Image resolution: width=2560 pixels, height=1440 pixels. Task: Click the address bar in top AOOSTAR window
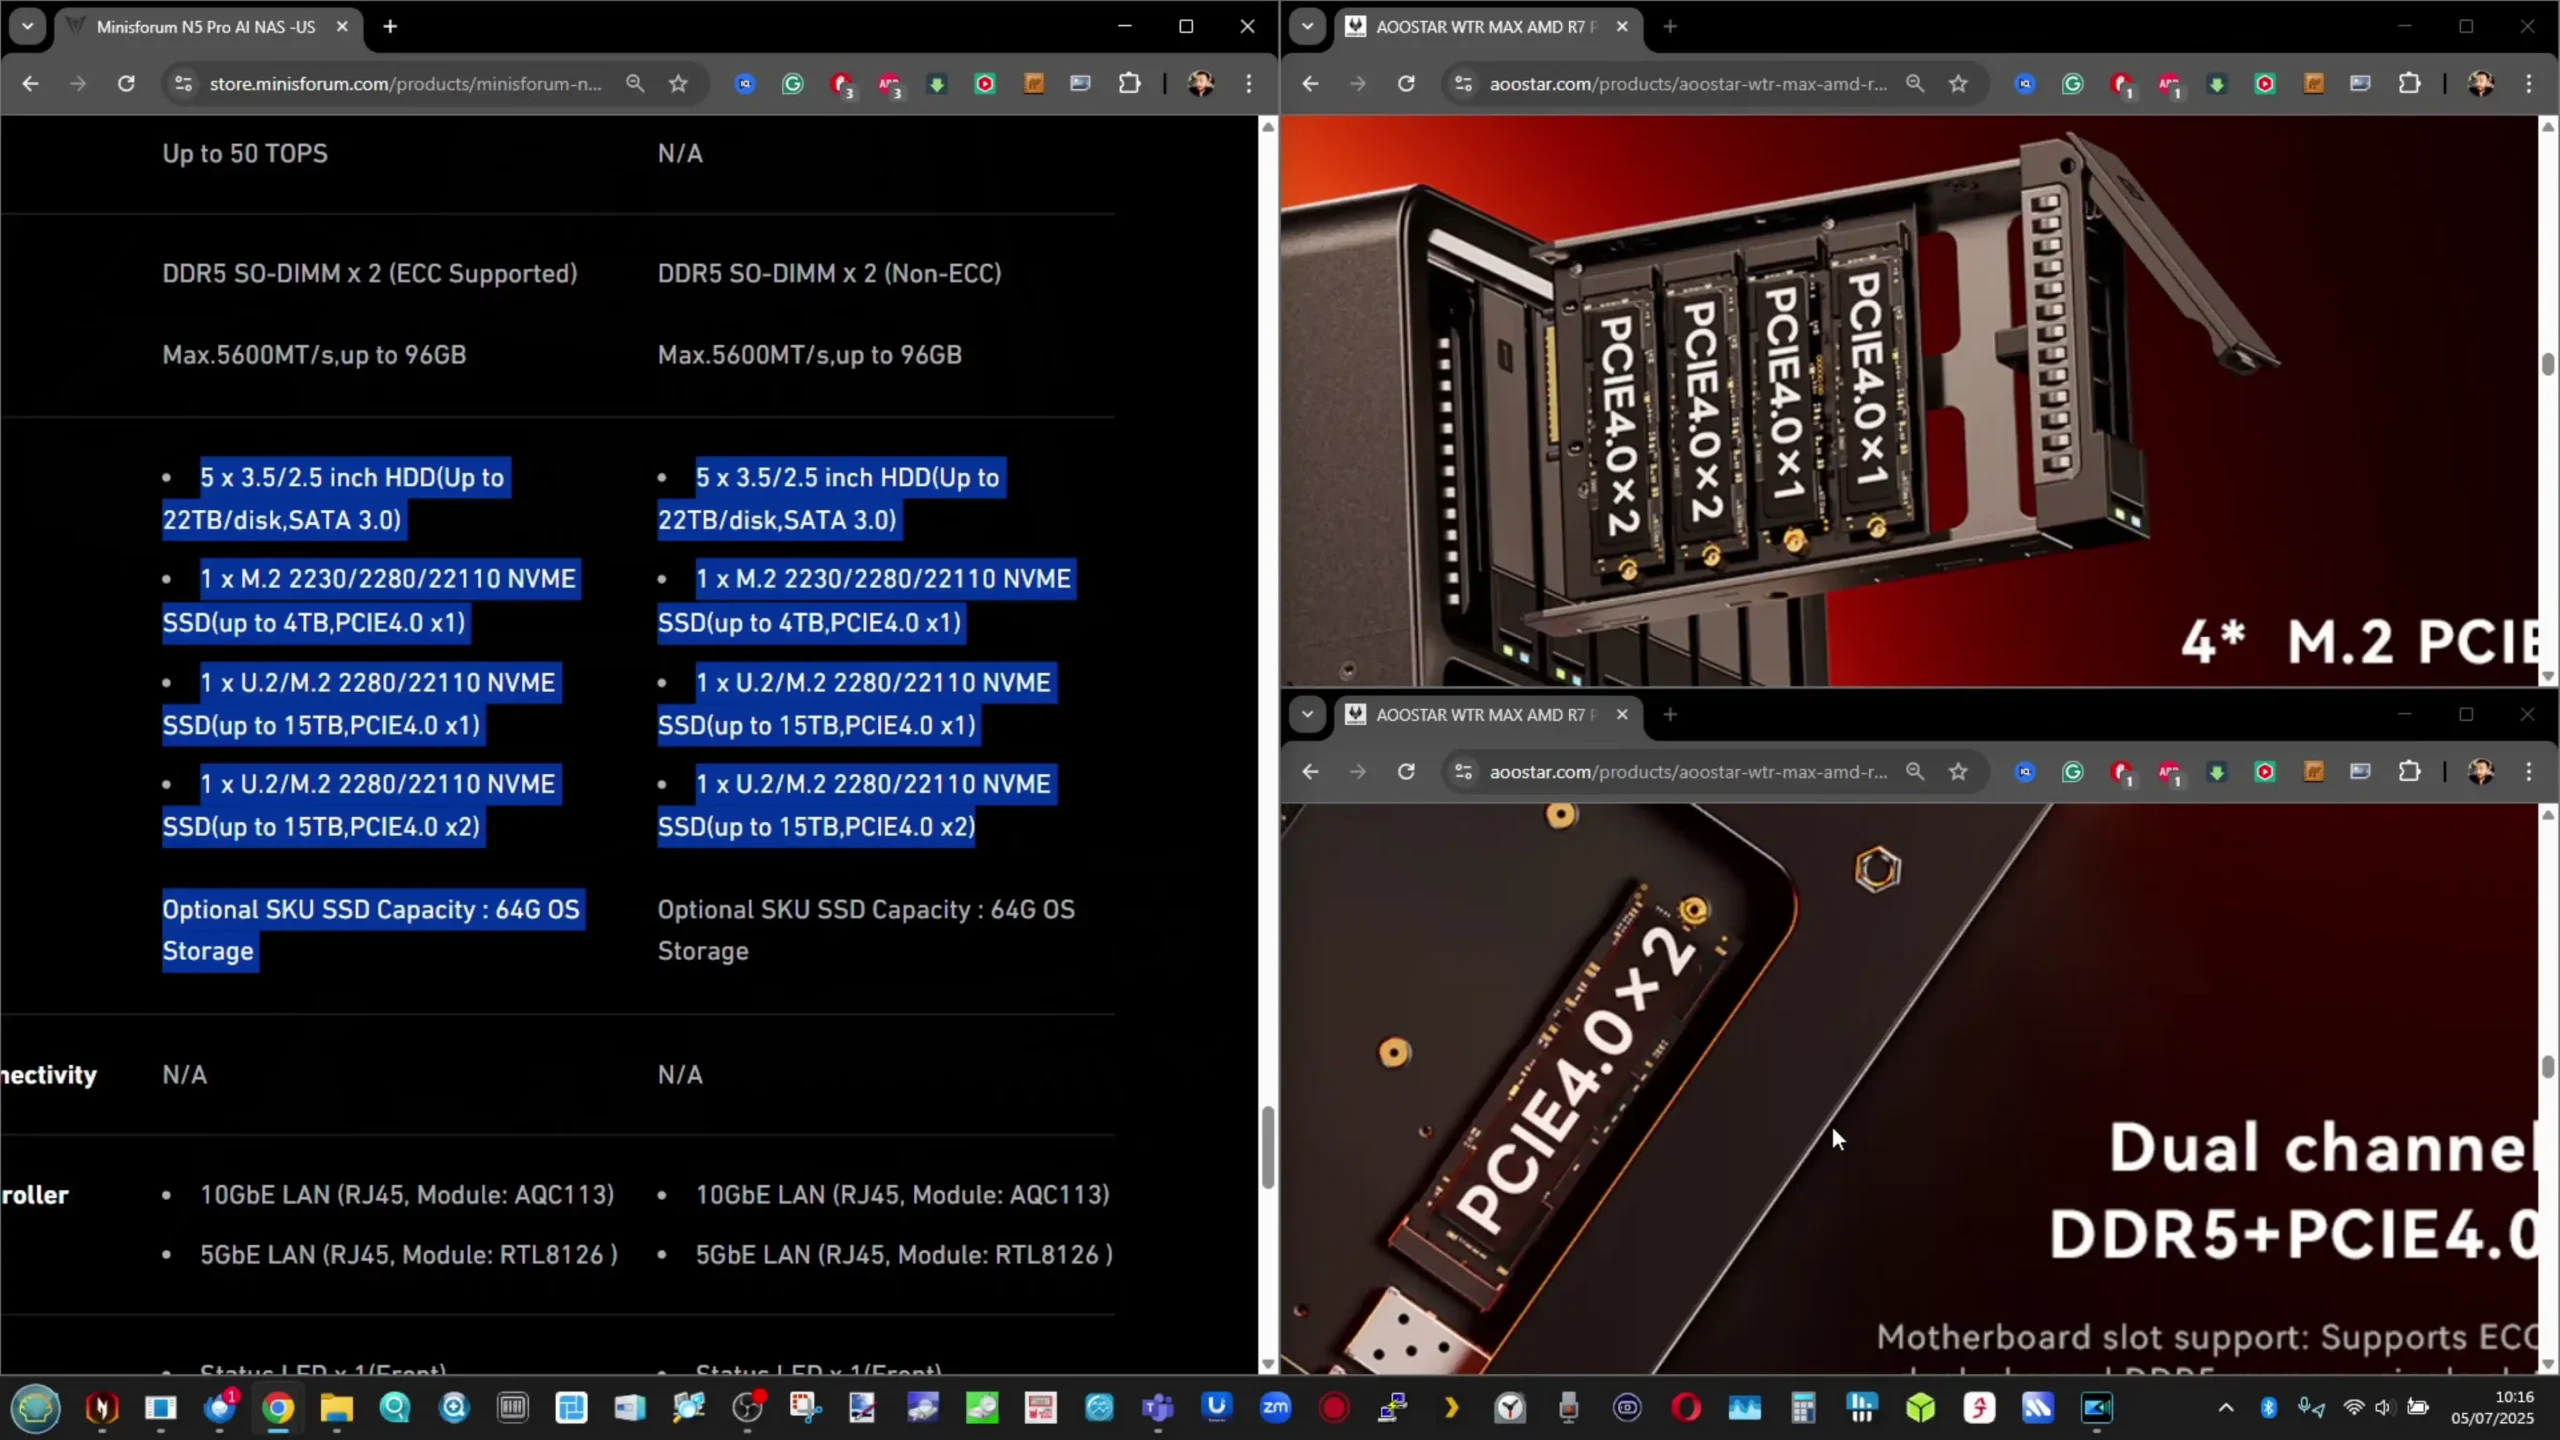tap(1688, 84)
